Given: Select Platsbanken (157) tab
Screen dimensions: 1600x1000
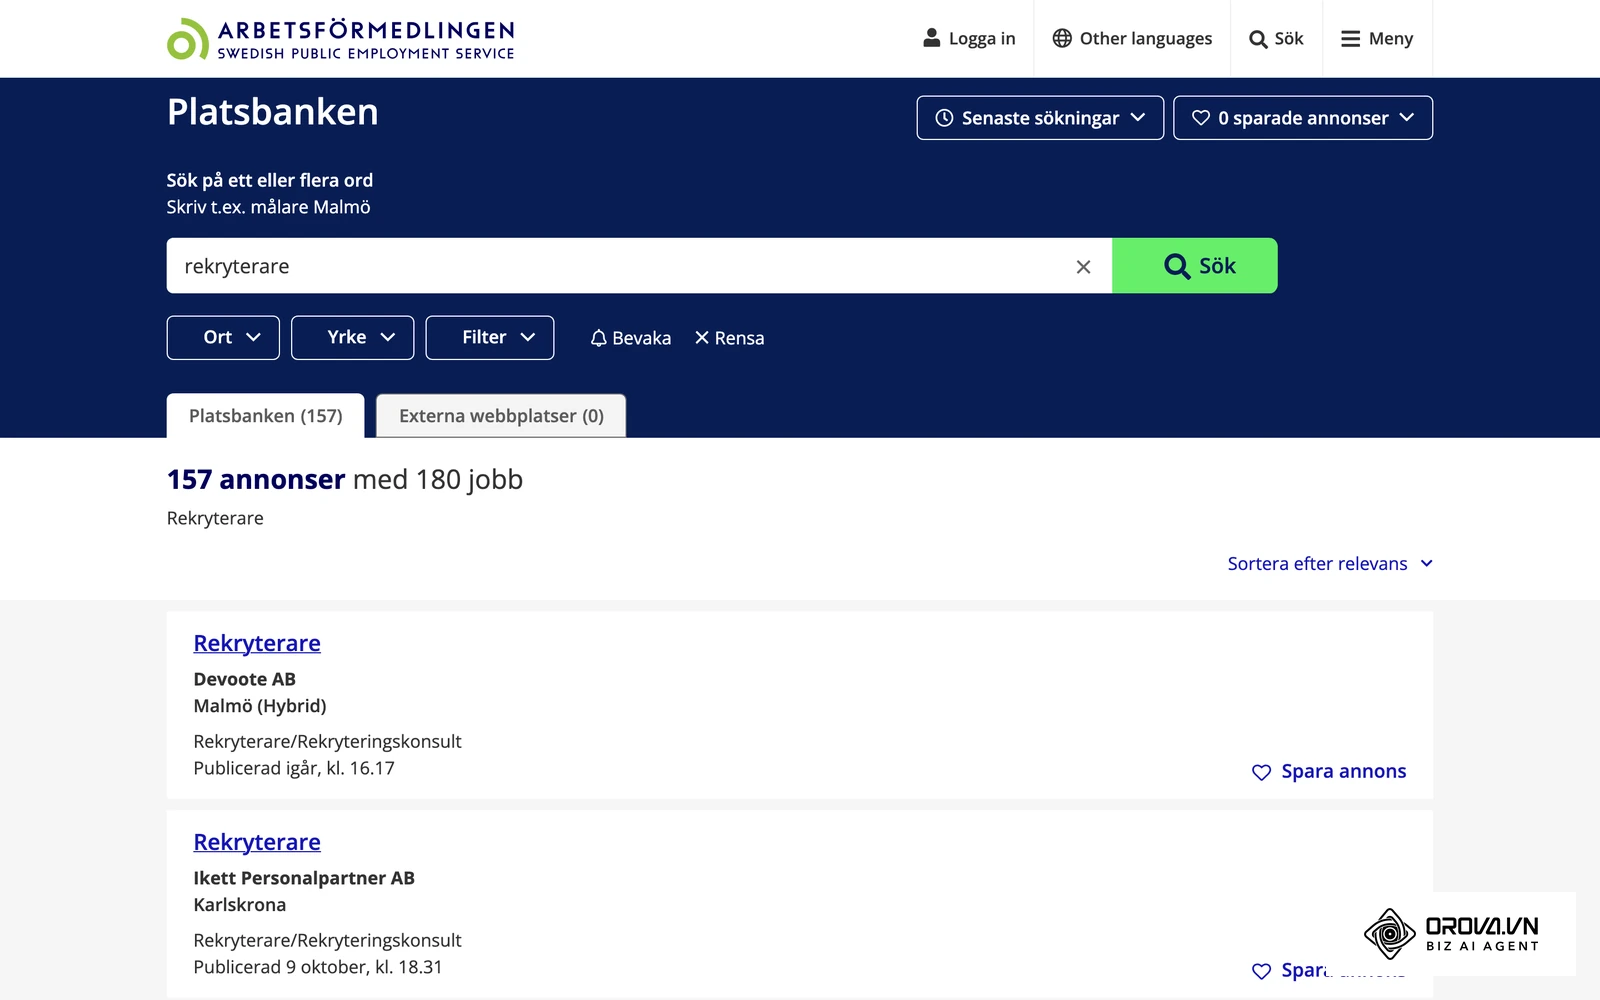Looking at the screenshot, I should (265, 416).
